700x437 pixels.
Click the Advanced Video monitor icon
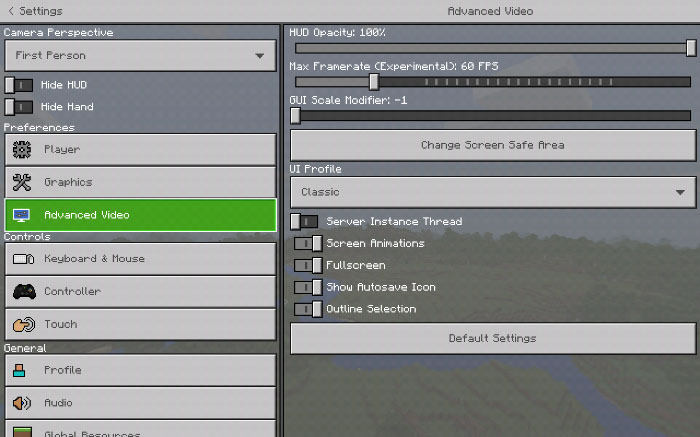click(x=21, y=215)
